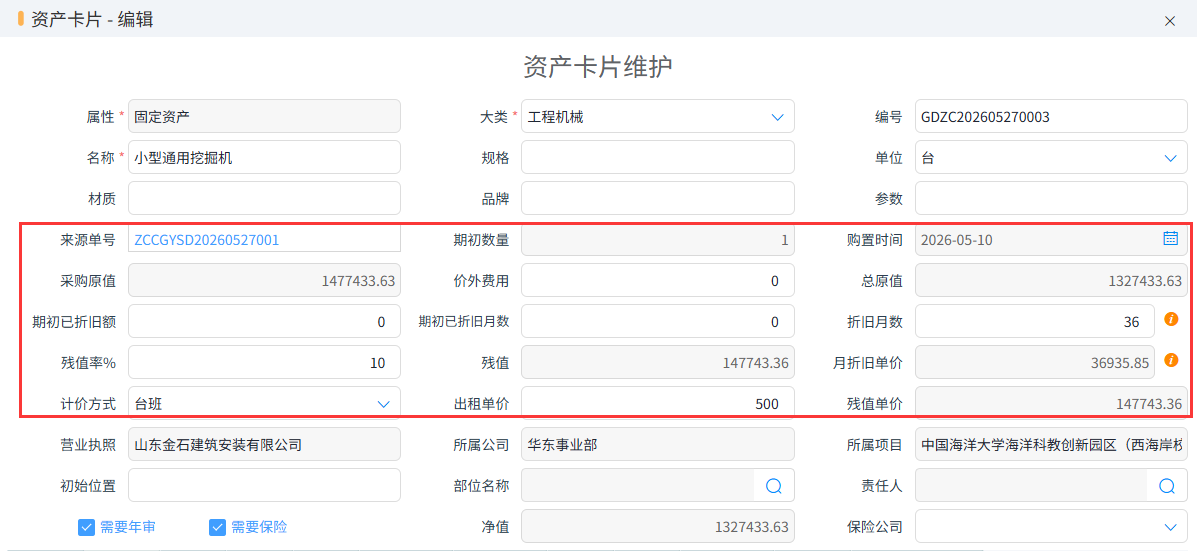Click the 价外费用 input field
The width and height of the screenshot is (1197, 551).
(658, 281)
